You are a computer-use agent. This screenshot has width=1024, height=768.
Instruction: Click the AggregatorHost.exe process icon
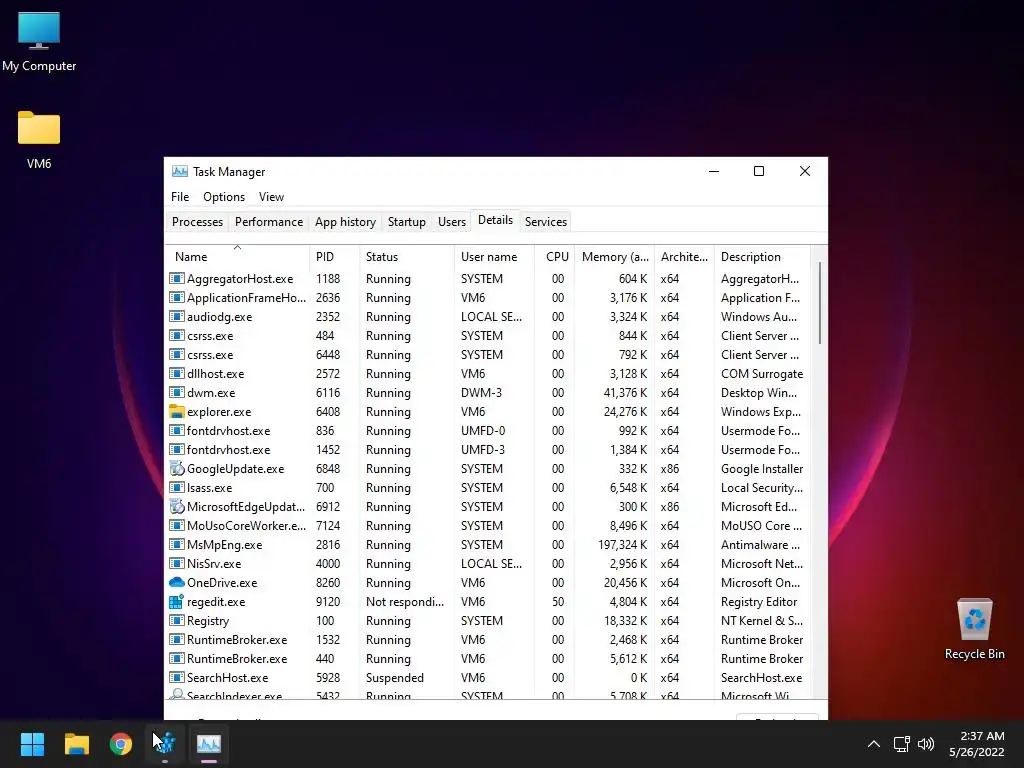(176, 278)
